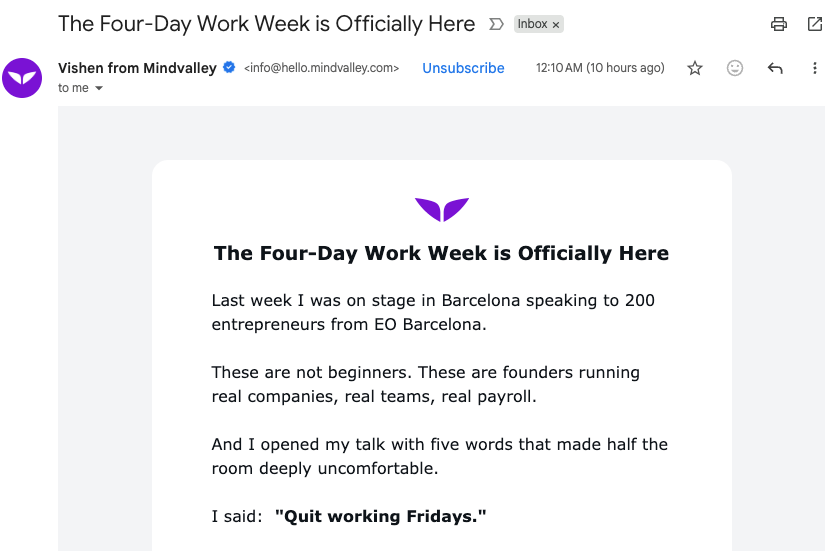Open the three-dot More options menu
This screenshot has width=837, height=551.
(x=816, y=68)
